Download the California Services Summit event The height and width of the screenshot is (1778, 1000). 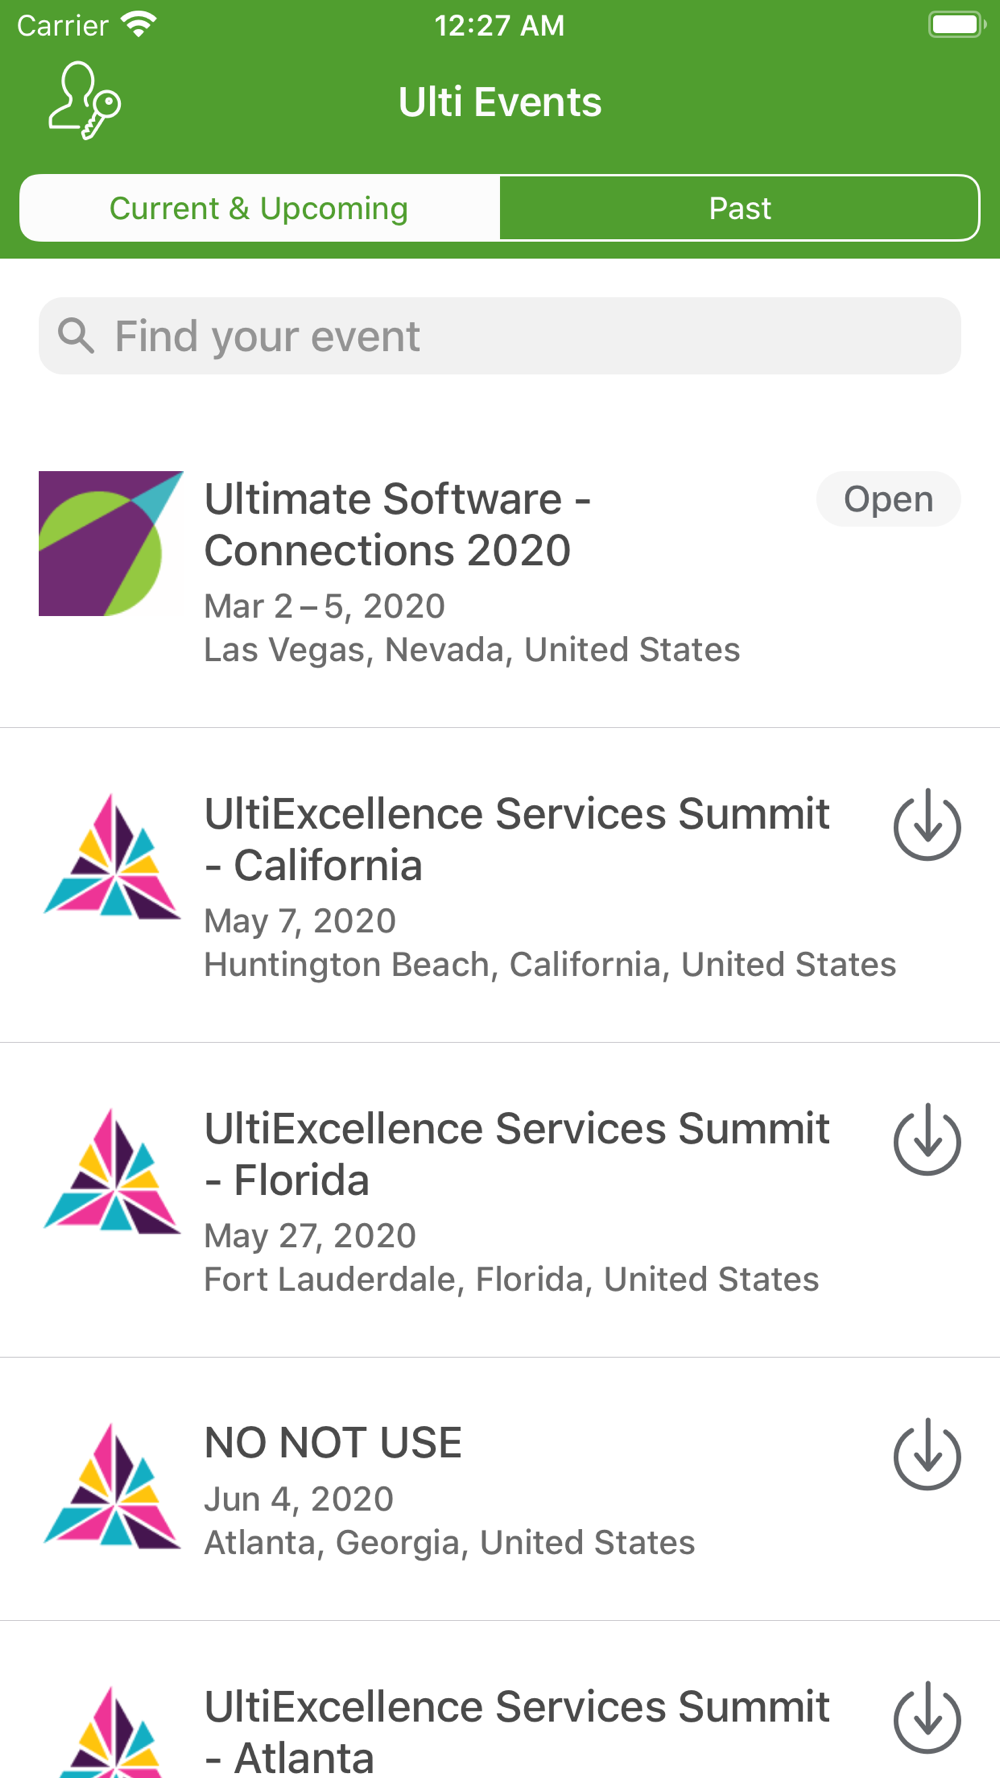(x=927, y=825)
